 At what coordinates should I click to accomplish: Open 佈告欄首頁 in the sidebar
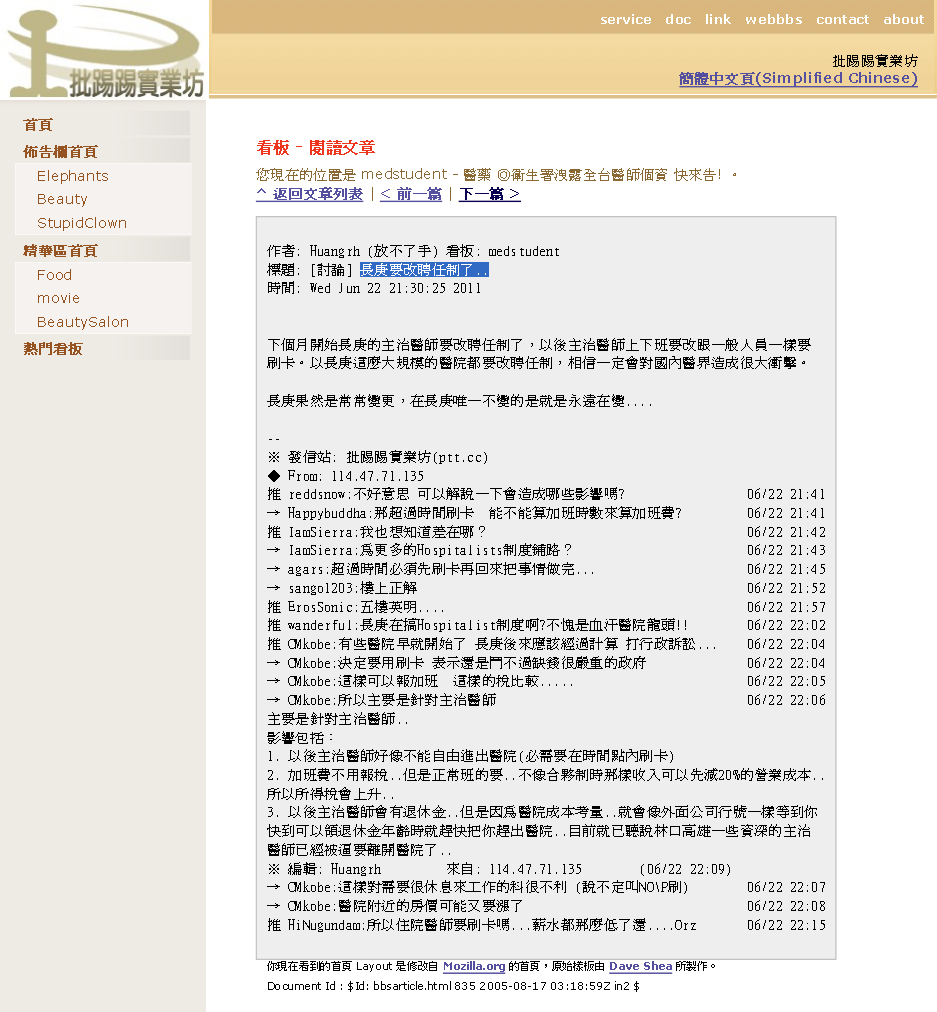tap(60, 152)
